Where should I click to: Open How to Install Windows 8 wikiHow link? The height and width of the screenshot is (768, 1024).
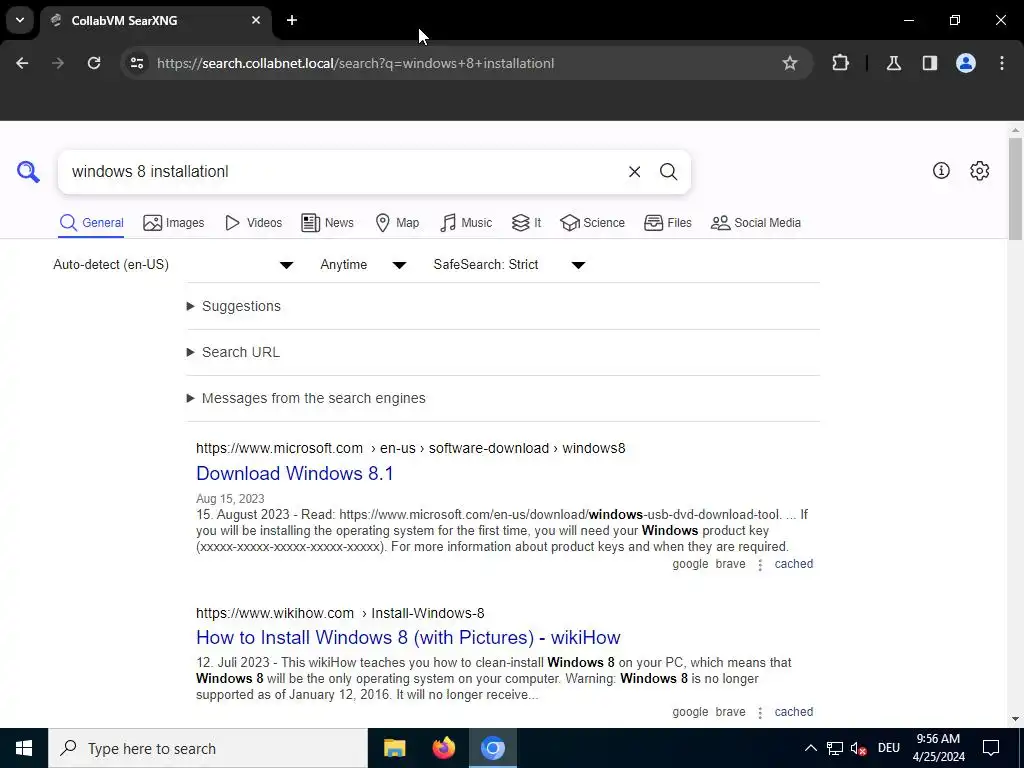(408, 637)
